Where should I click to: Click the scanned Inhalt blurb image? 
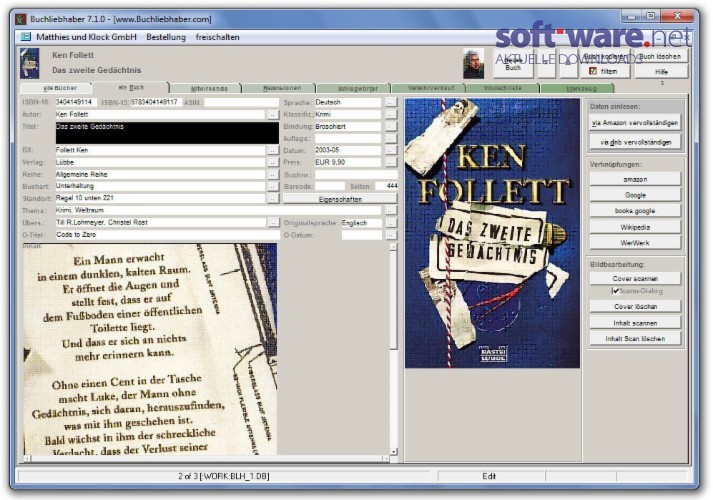151,349
